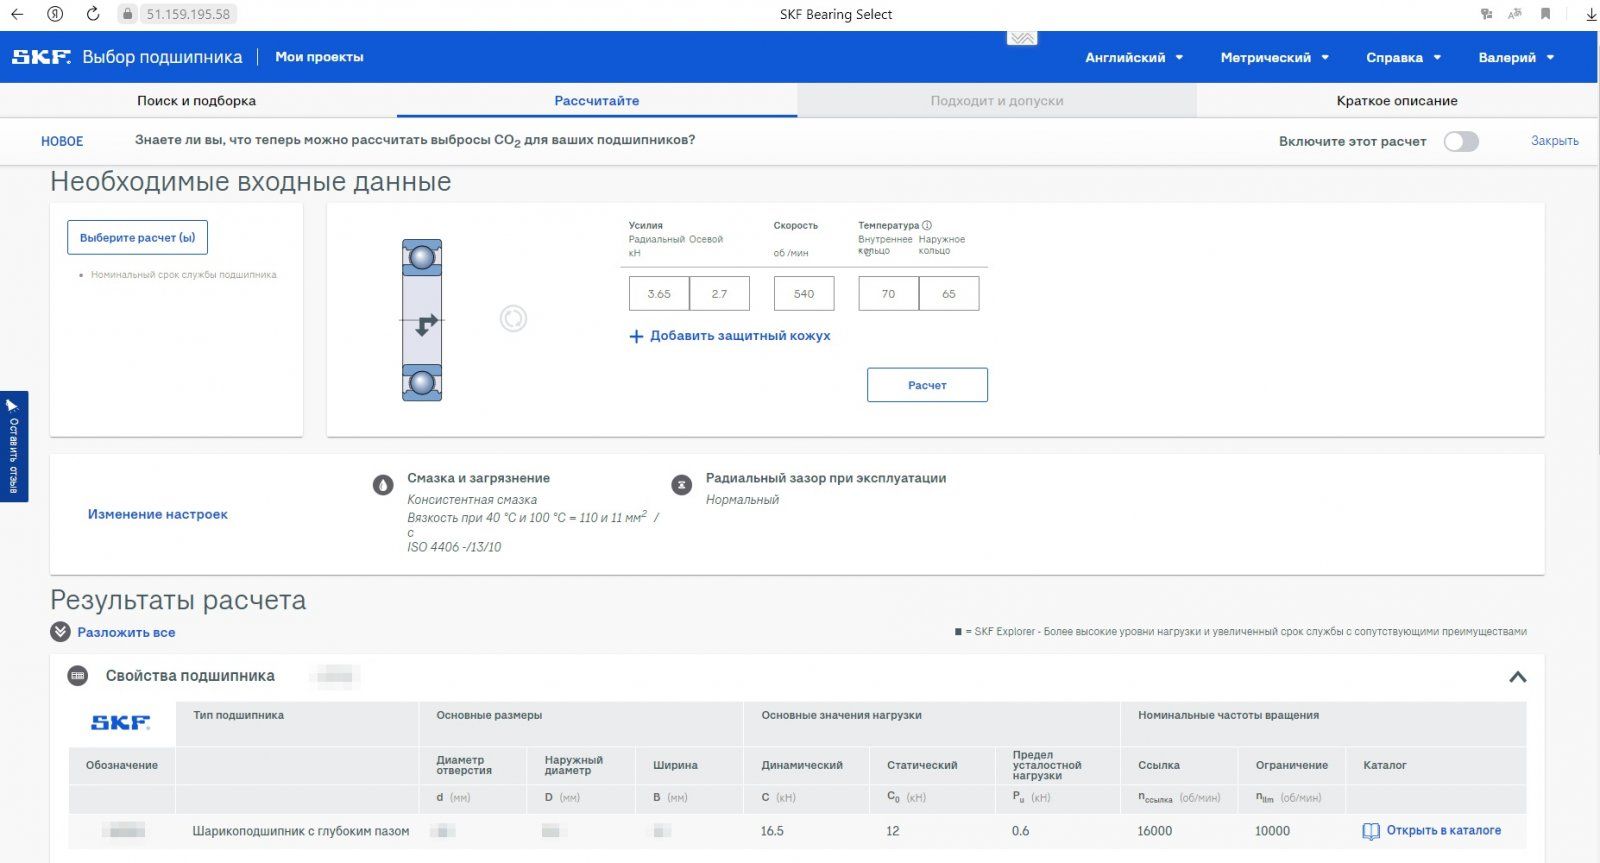Click the feedback tab on the left edge

pos(13,446)
